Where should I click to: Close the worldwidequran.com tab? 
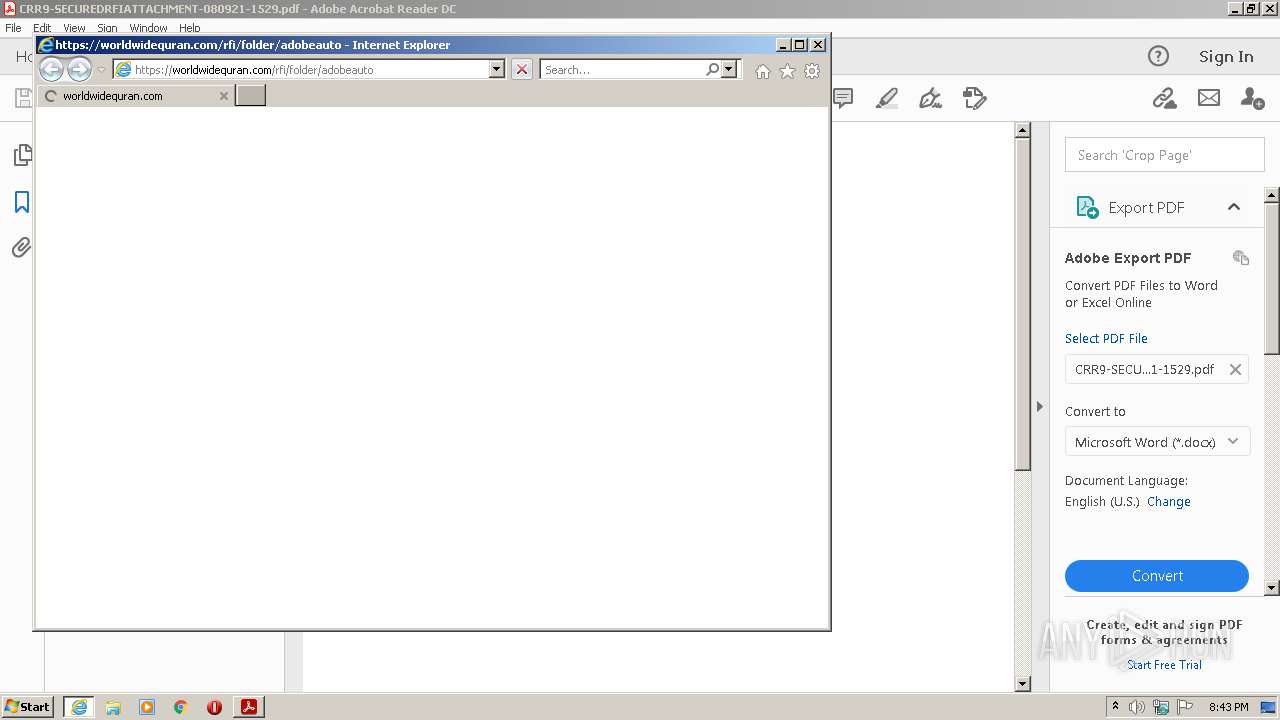tap(224, 96)
